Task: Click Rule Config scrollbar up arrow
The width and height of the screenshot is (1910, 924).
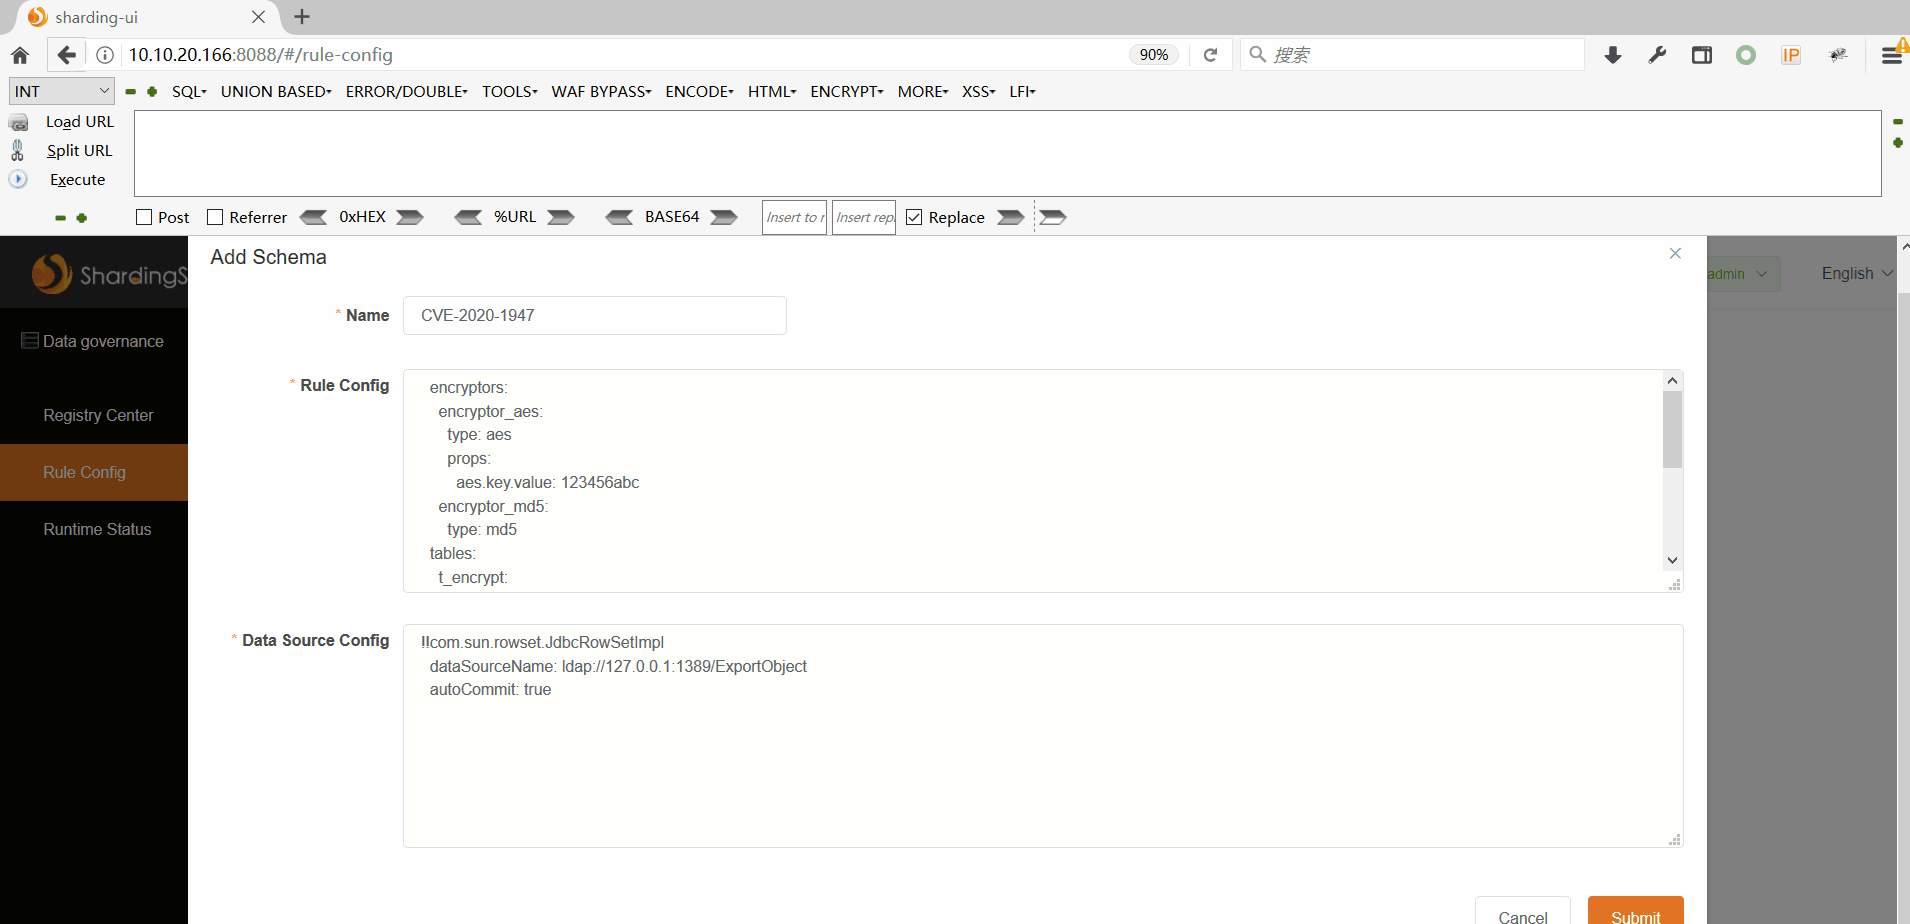Action: tap(1672, 380)
